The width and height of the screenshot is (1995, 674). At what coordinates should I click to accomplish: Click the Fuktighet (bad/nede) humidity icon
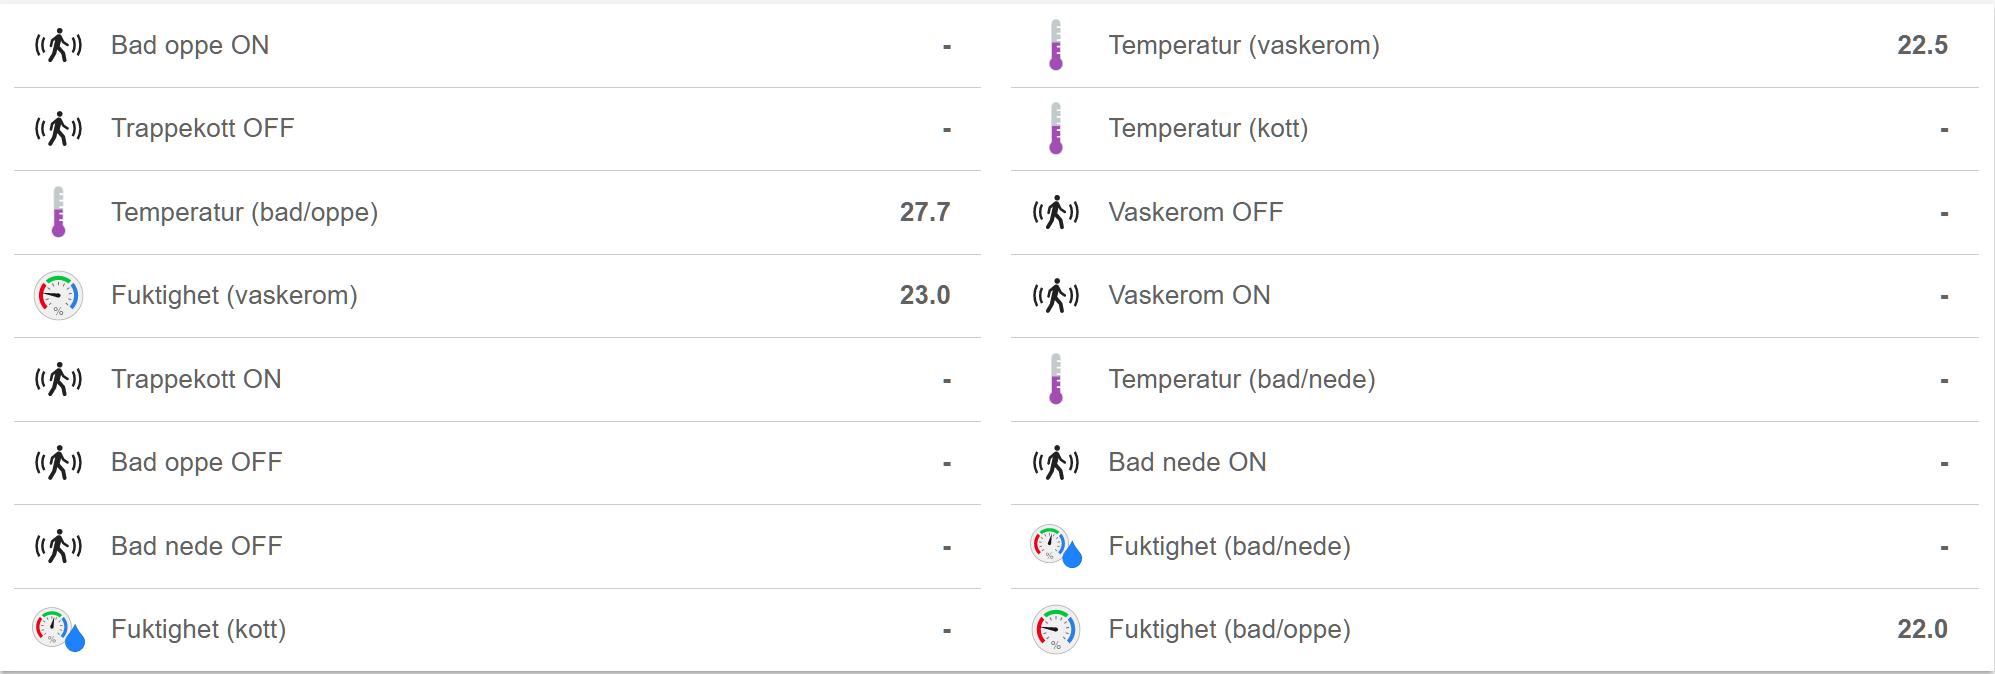click(x=1056, y=547)
